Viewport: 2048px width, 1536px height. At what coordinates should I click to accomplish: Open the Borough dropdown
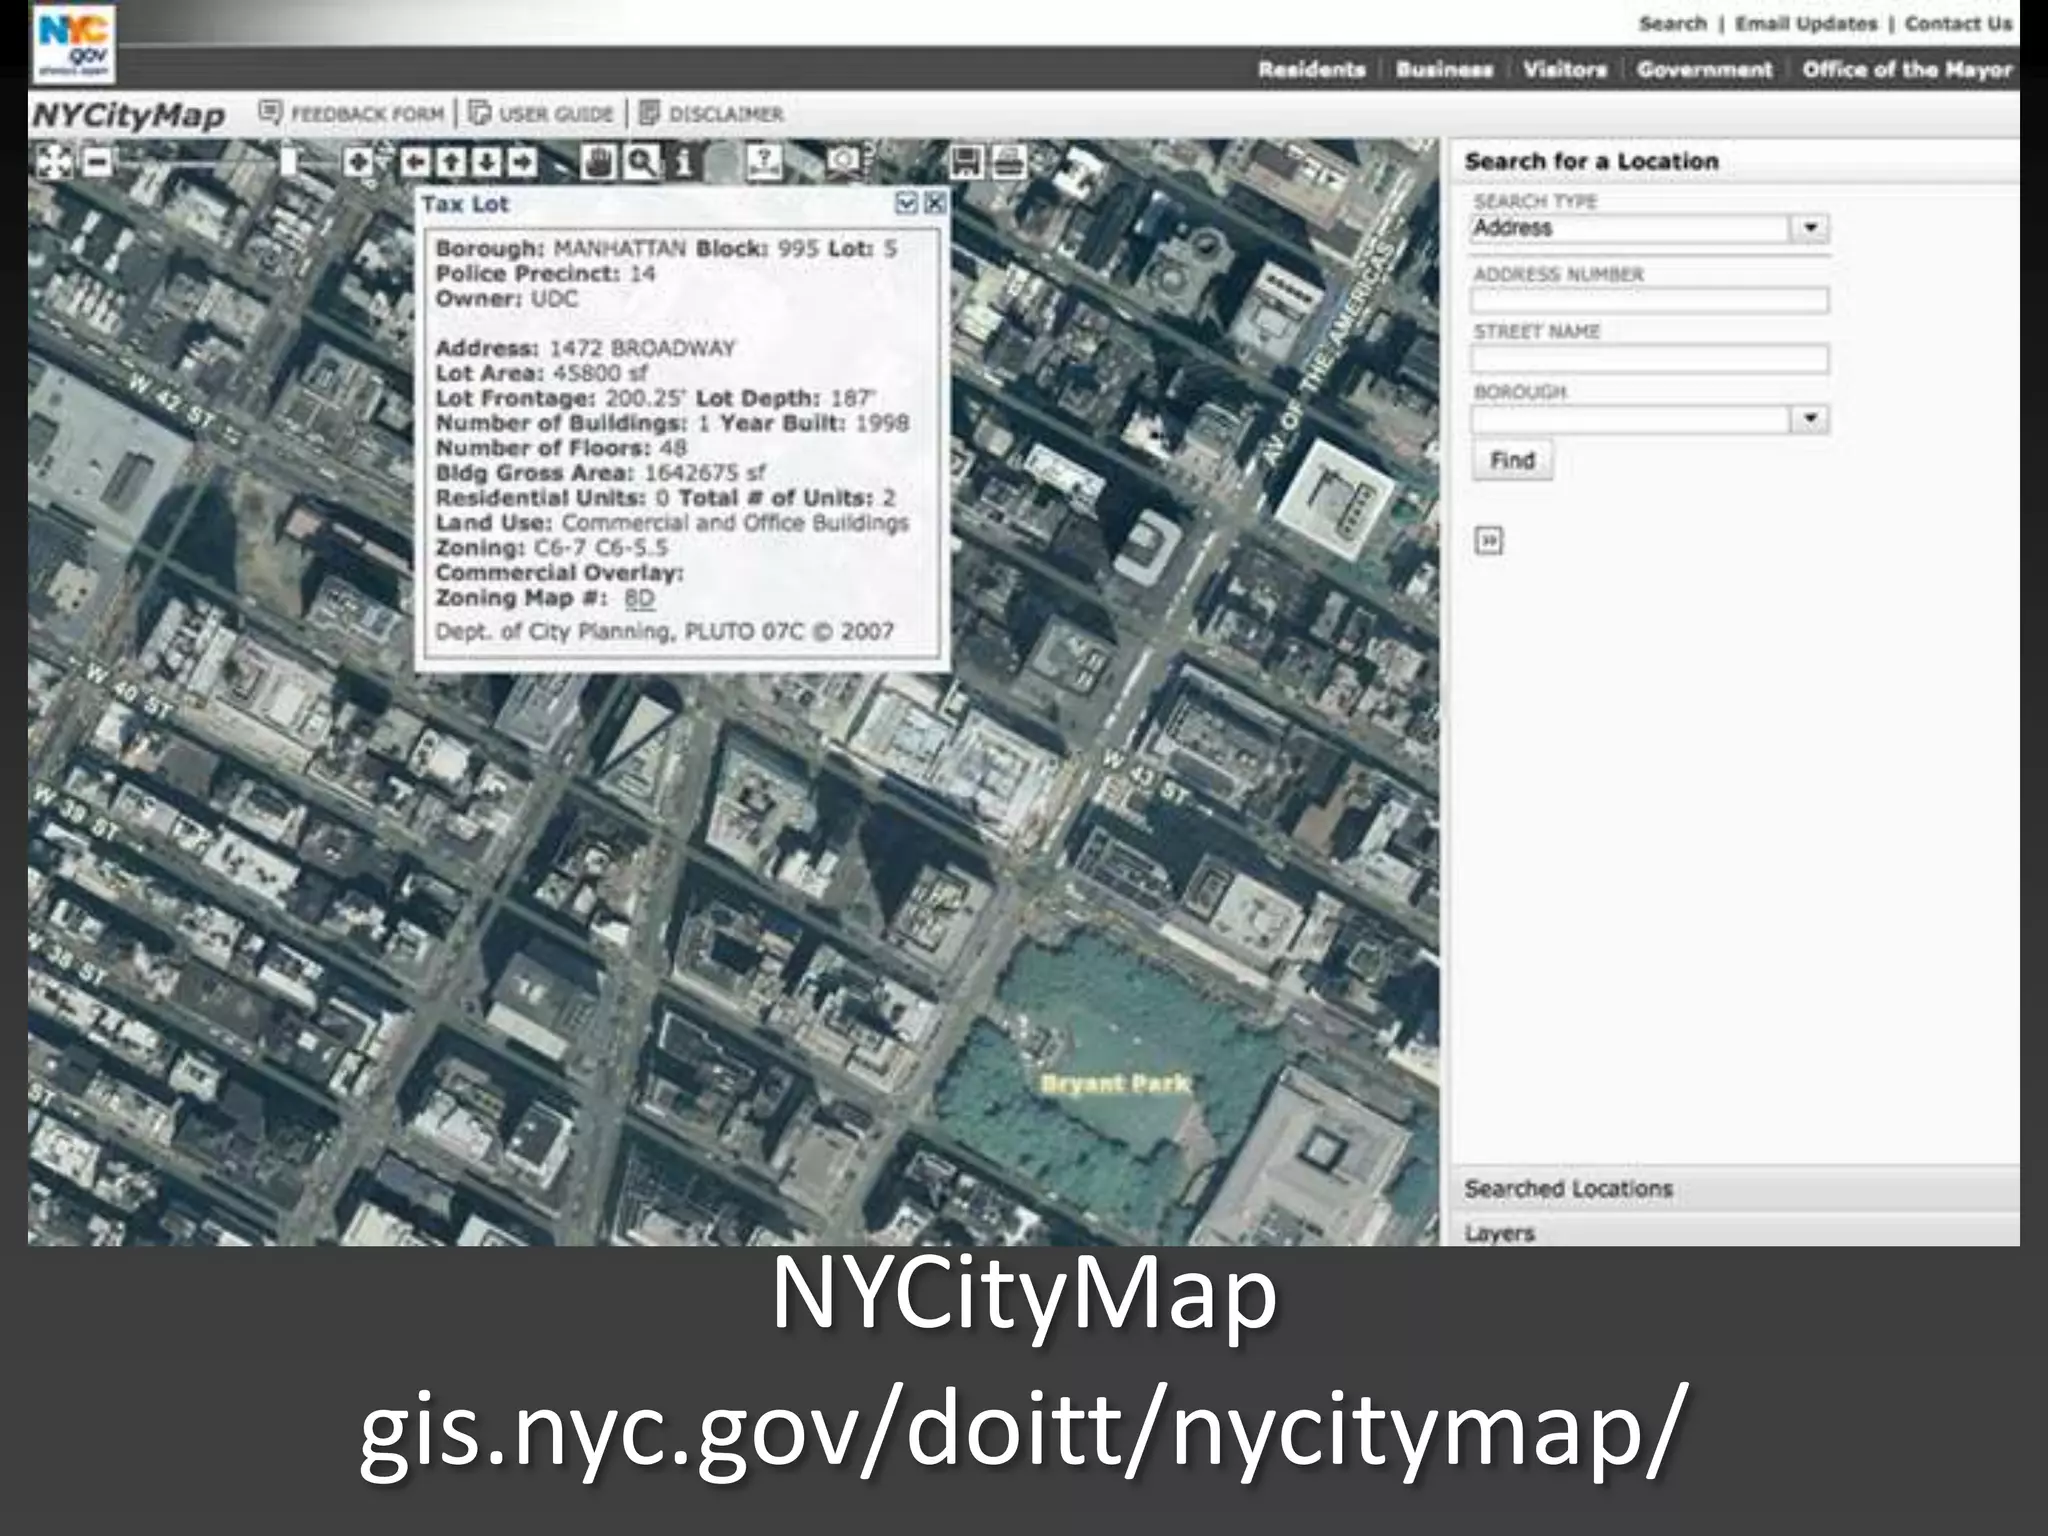tap(1810, 418)
